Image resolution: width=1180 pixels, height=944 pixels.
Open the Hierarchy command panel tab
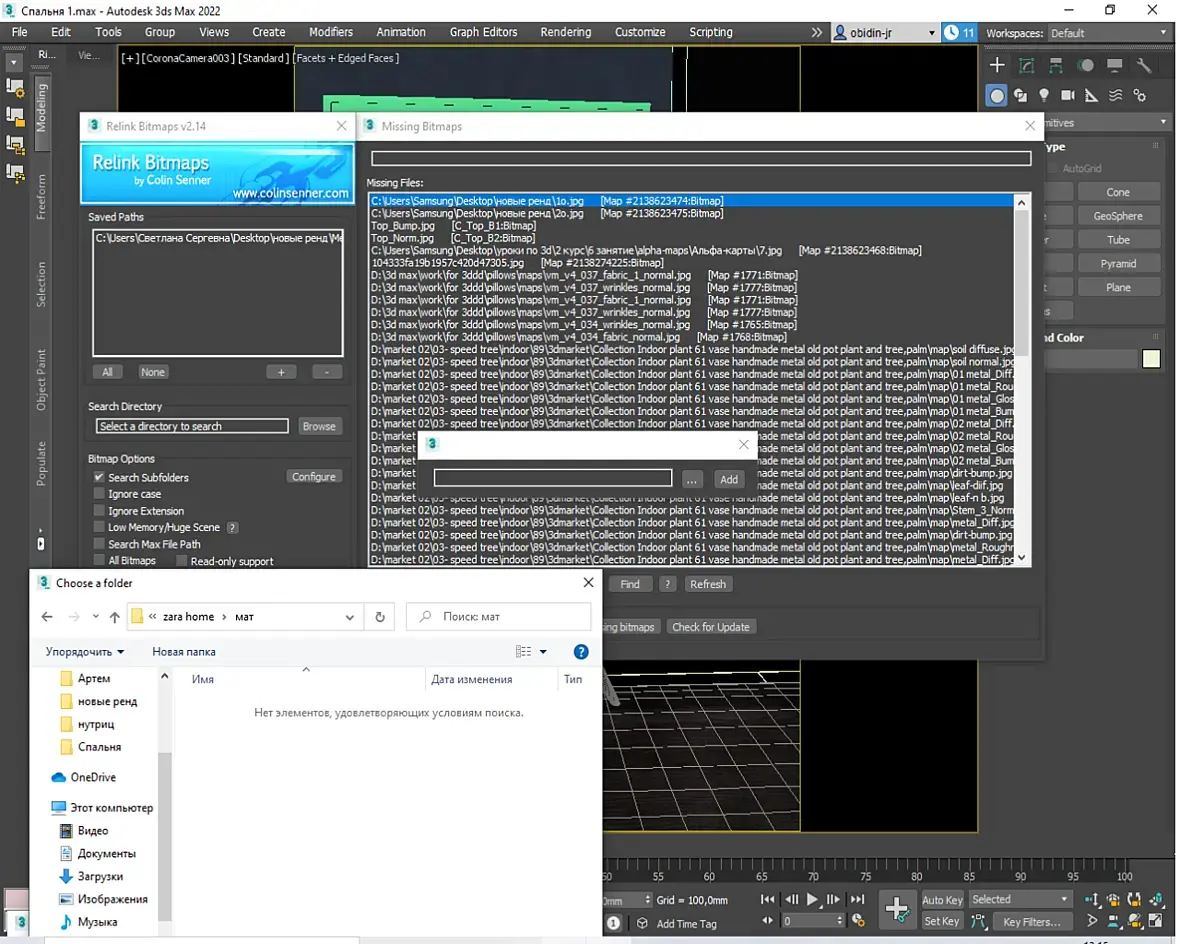coord(1056,65)
